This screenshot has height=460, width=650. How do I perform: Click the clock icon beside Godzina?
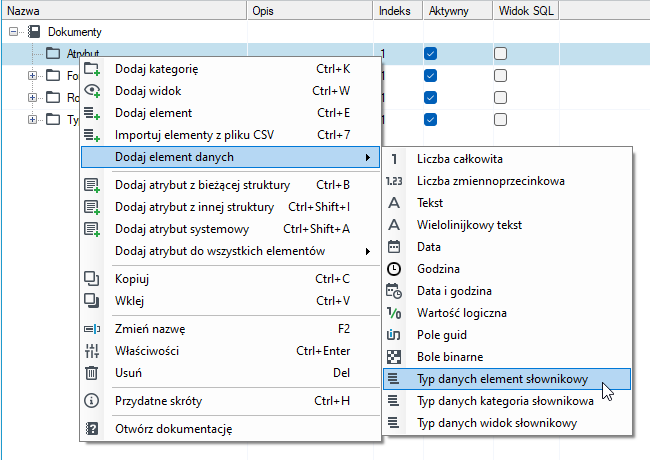point(394,269)
